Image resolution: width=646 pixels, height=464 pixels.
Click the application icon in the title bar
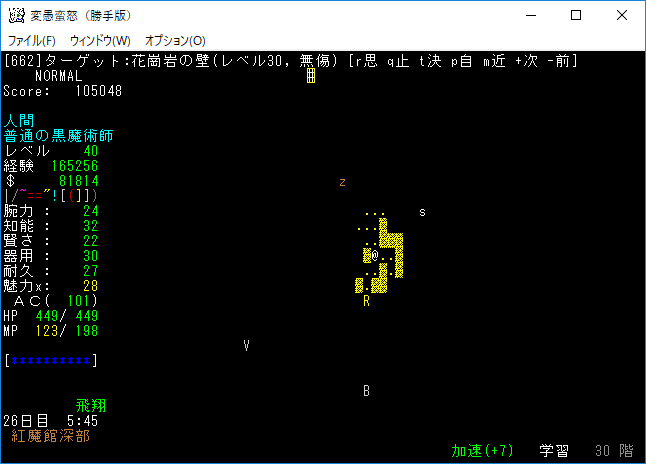coord(16,15)
